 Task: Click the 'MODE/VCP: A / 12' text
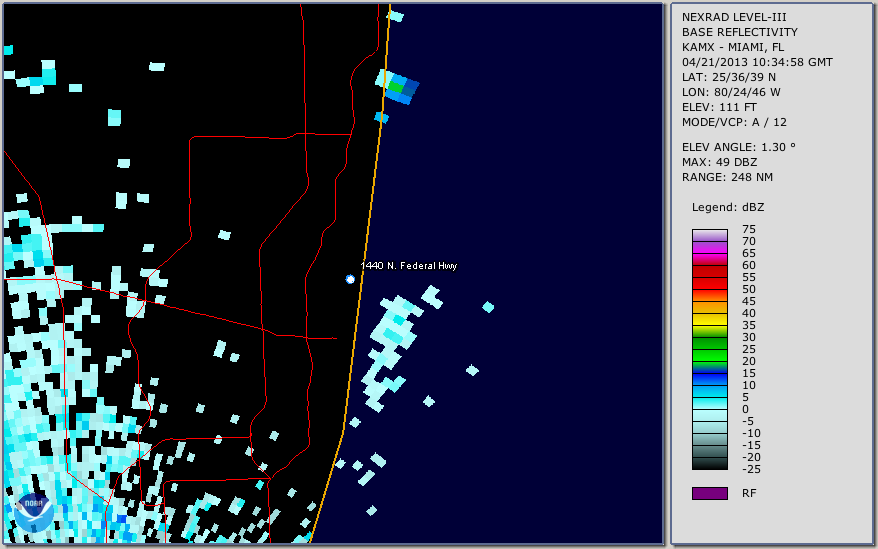click(x=734, y=122)
